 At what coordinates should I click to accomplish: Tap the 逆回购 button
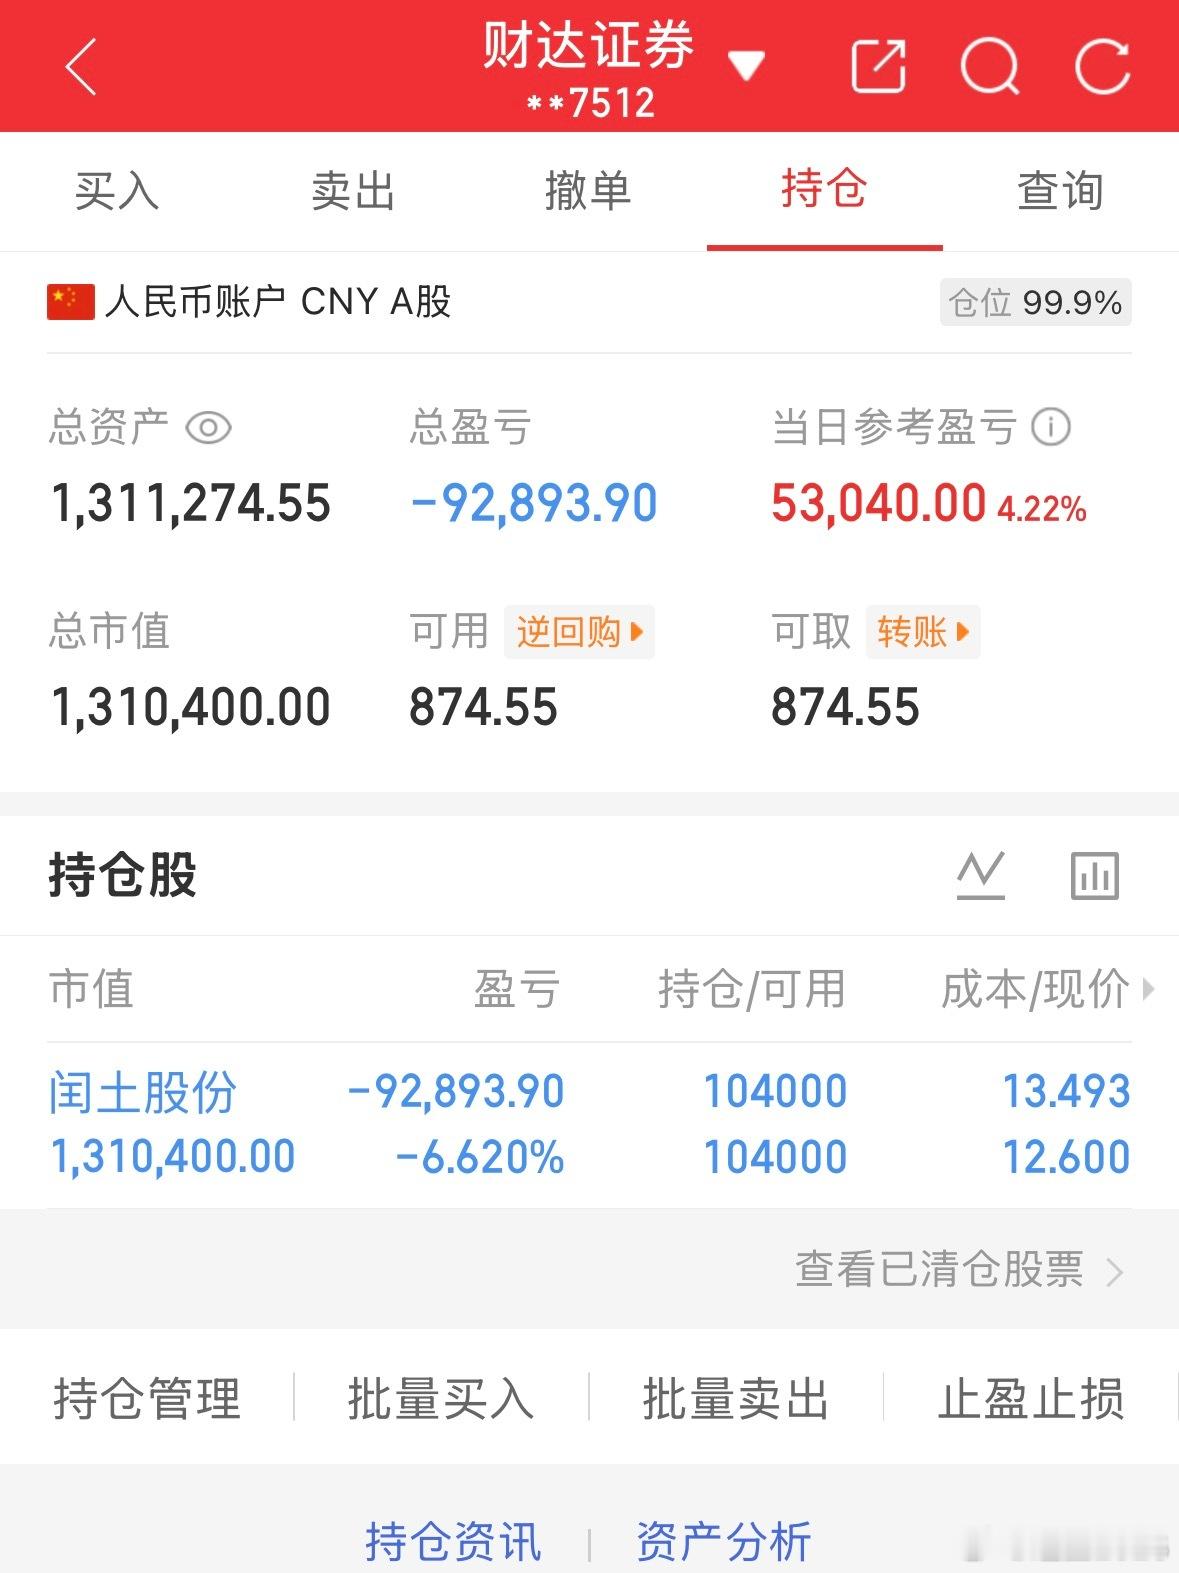(579, 632)
